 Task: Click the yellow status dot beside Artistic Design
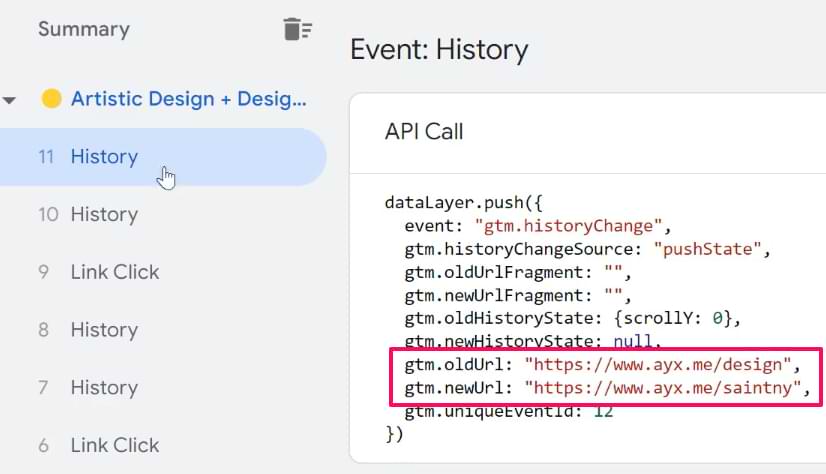(x=51, y=99)
